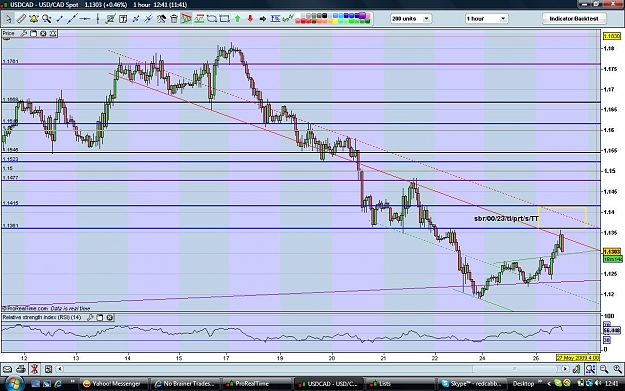Click the TK toolbar icon
Image resolution: width=625 pixels, height=391 pixels.
275,19
